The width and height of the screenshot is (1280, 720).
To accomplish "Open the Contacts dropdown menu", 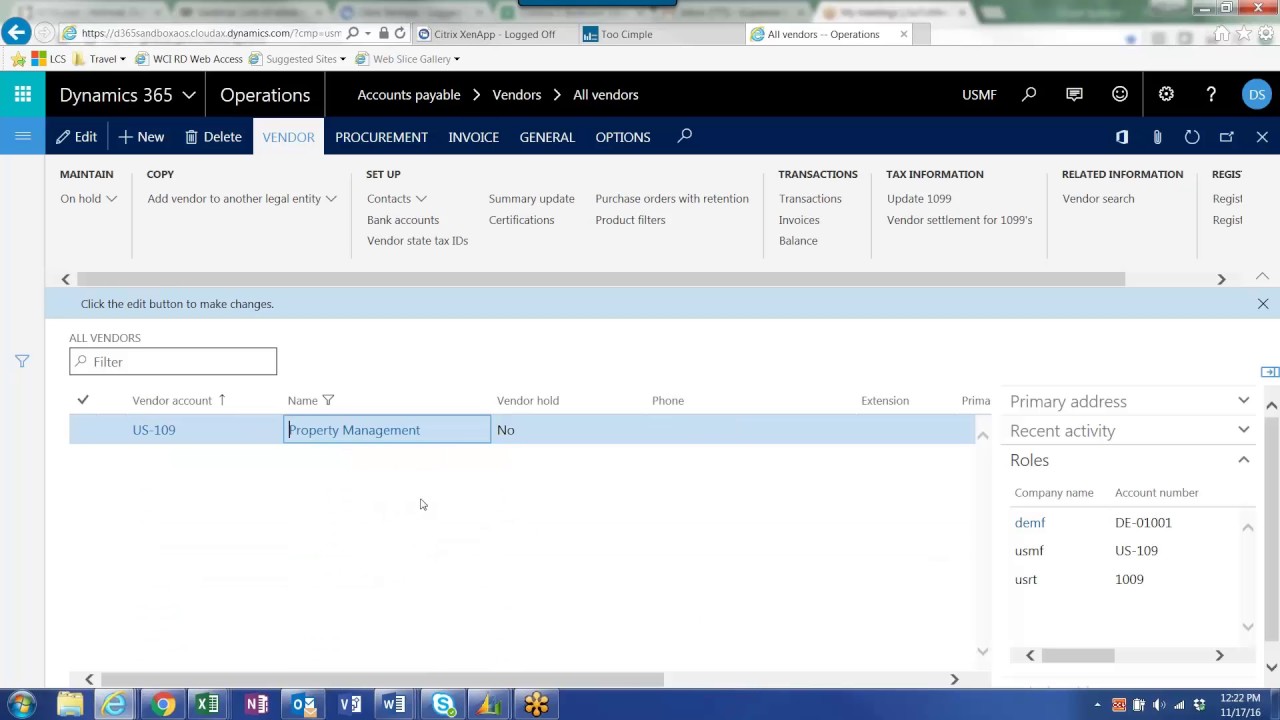I will coord(397,198).
